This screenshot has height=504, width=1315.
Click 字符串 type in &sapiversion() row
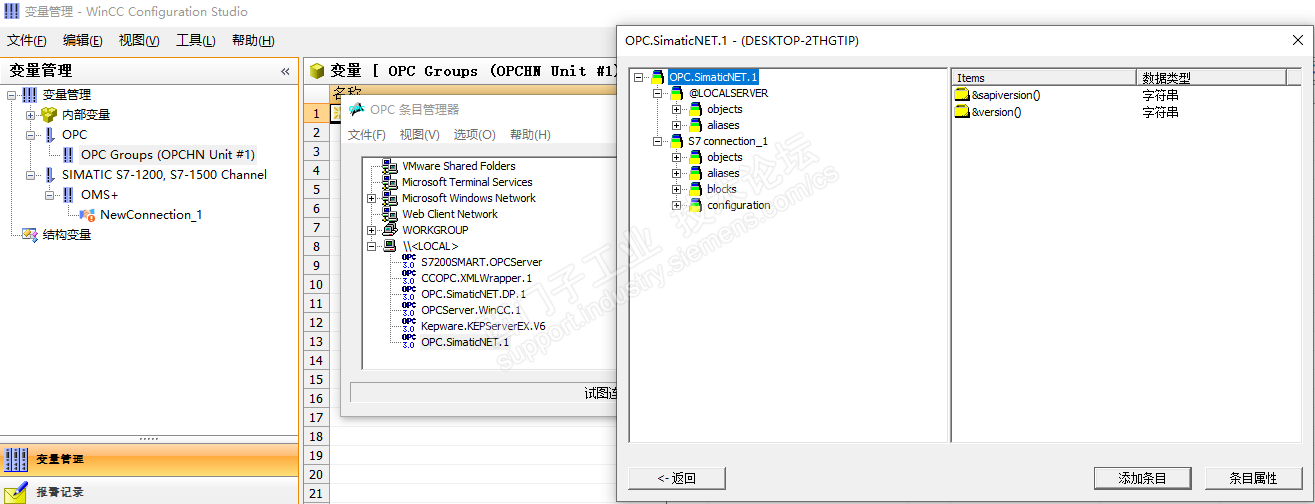[x=1160, y=95]
